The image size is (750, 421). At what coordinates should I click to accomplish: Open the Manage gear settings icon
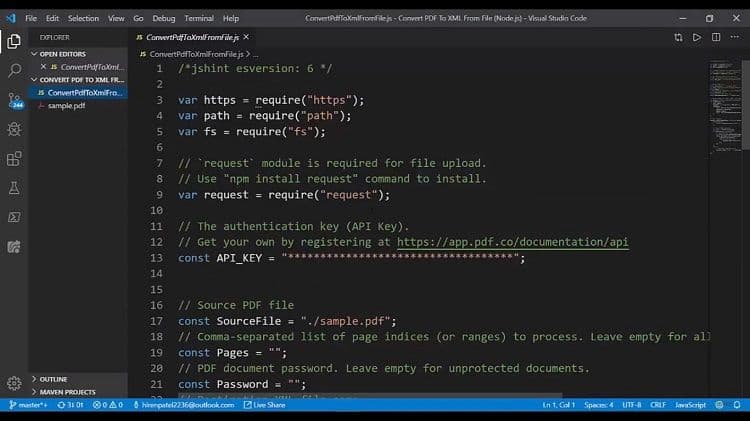(x=14, y=383)
